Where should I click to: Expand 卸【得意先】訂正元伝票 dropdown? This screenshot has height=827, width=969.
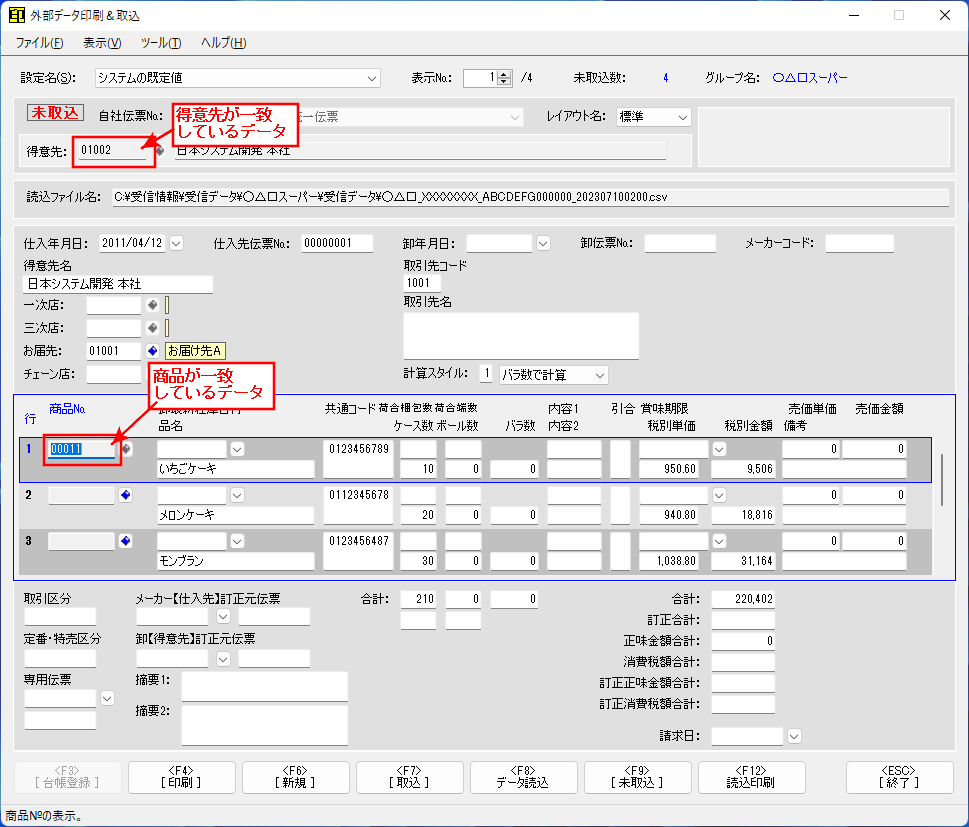click(x=223, y=659)
